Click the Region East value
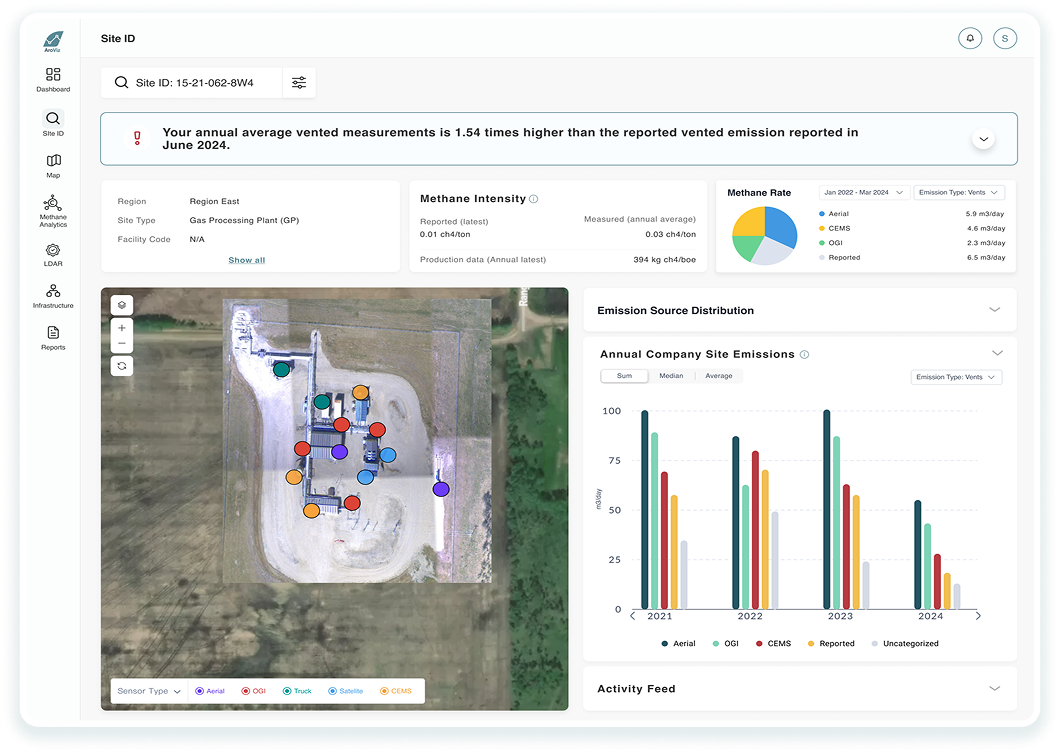The width and height of the screenshot is (1060, 753). tap(214, 201)
